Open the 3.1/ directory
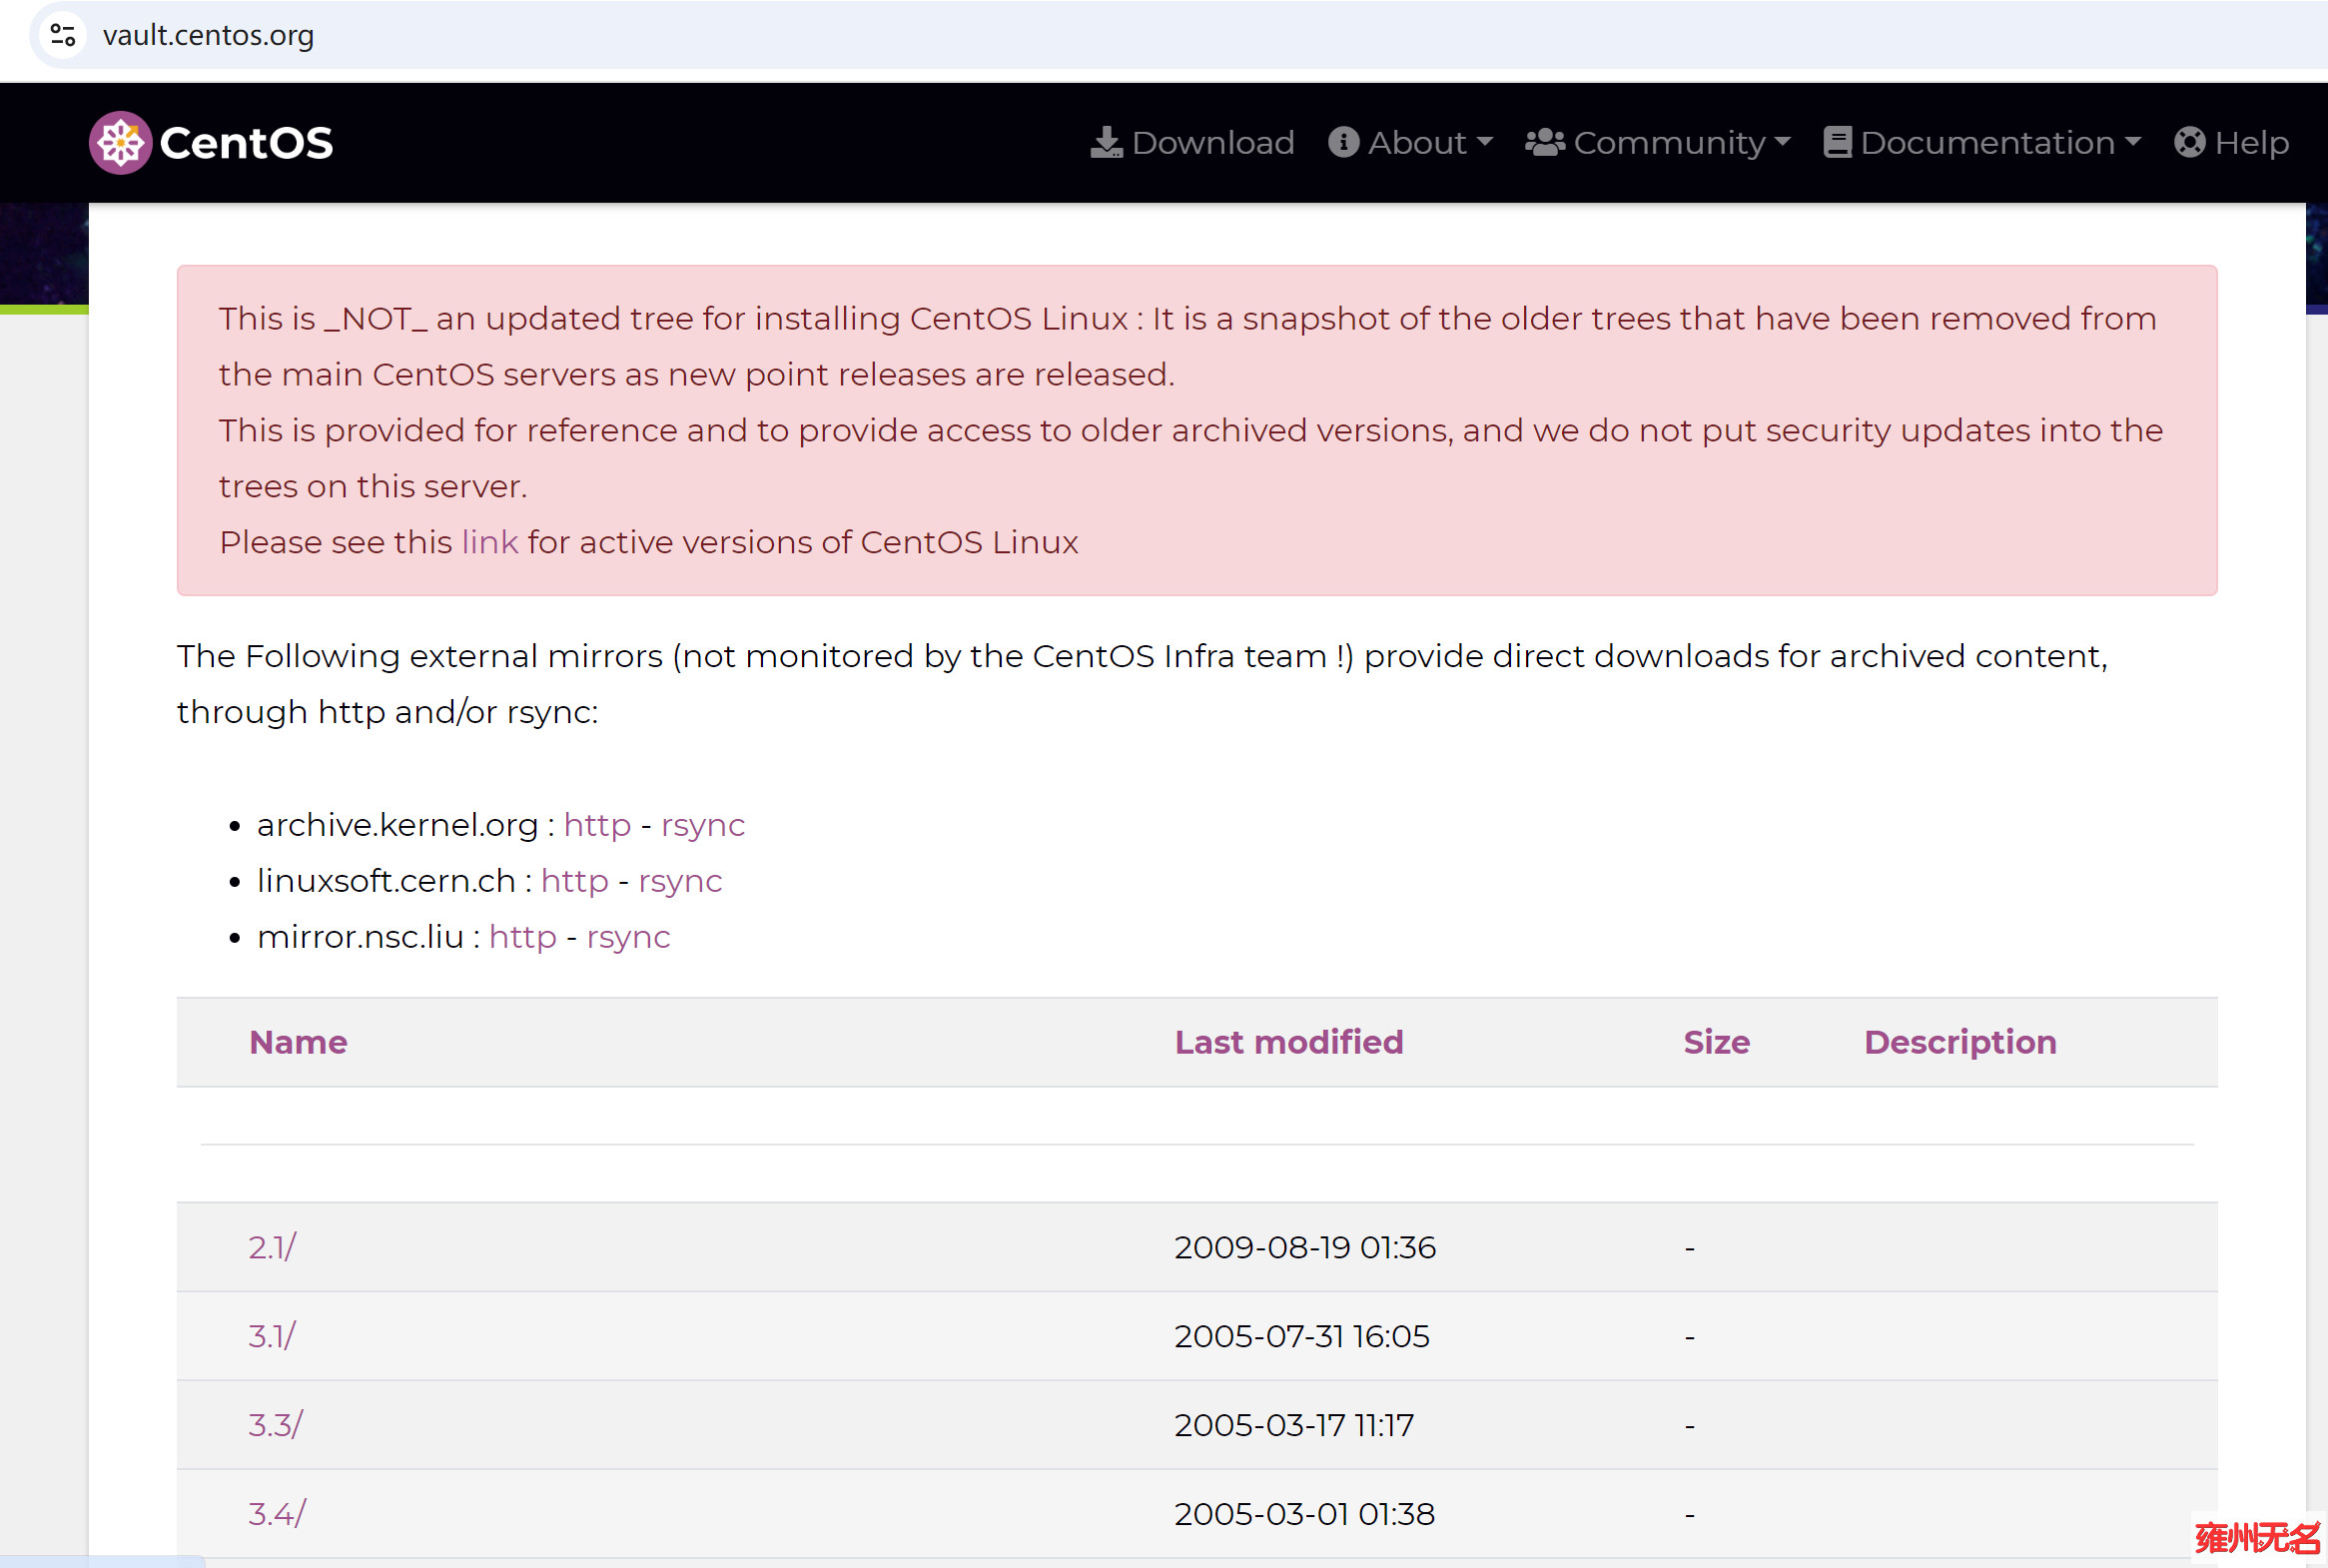 tap(272, 1336)
